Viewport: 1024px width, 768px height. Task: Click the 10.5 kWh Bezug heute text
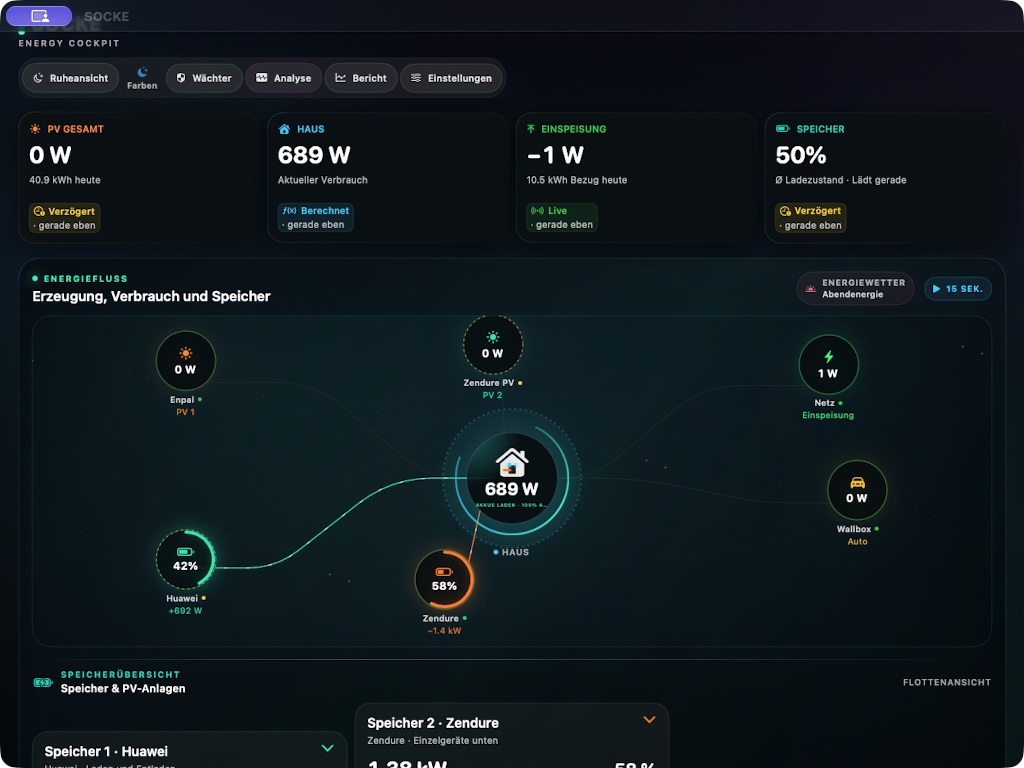pos(577,180)
